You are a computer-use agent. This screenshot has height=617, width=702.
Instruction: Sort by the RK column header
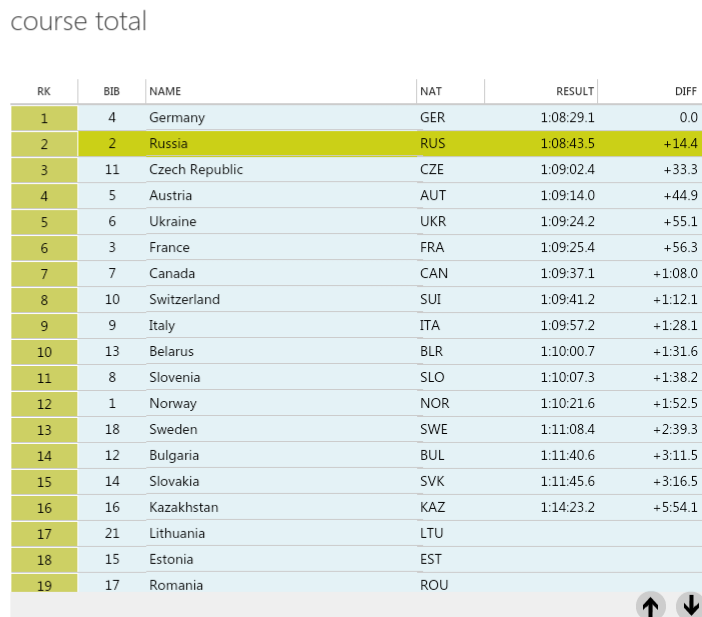(44, 91)
